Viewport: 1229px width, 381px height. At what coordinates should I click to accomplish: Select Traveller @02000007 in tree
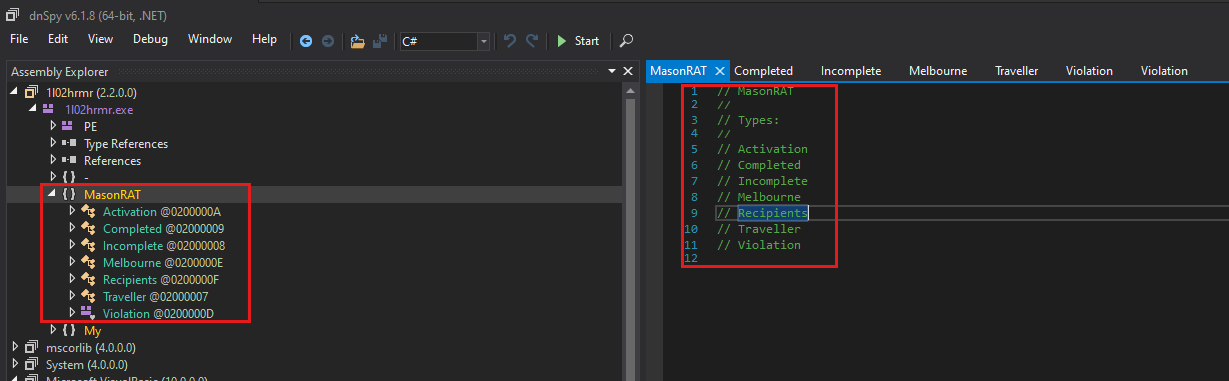click(x=155, y=296)
